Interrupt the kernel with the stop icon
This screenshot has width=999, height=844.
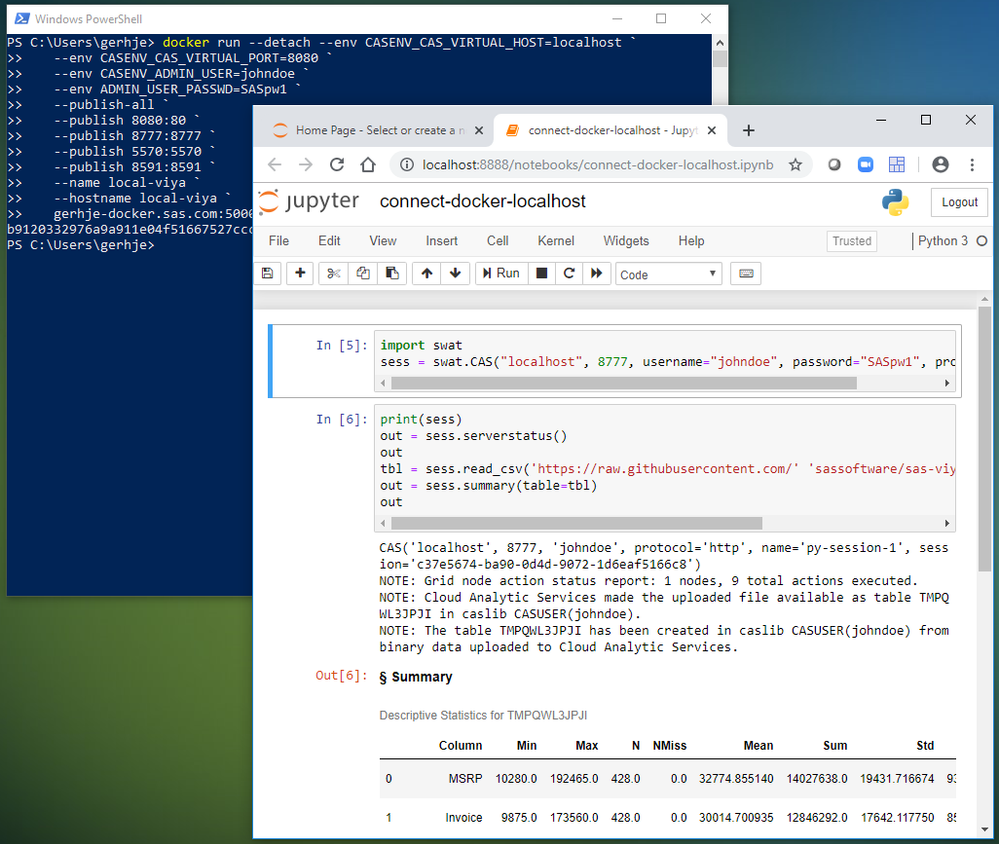(542, 273)
